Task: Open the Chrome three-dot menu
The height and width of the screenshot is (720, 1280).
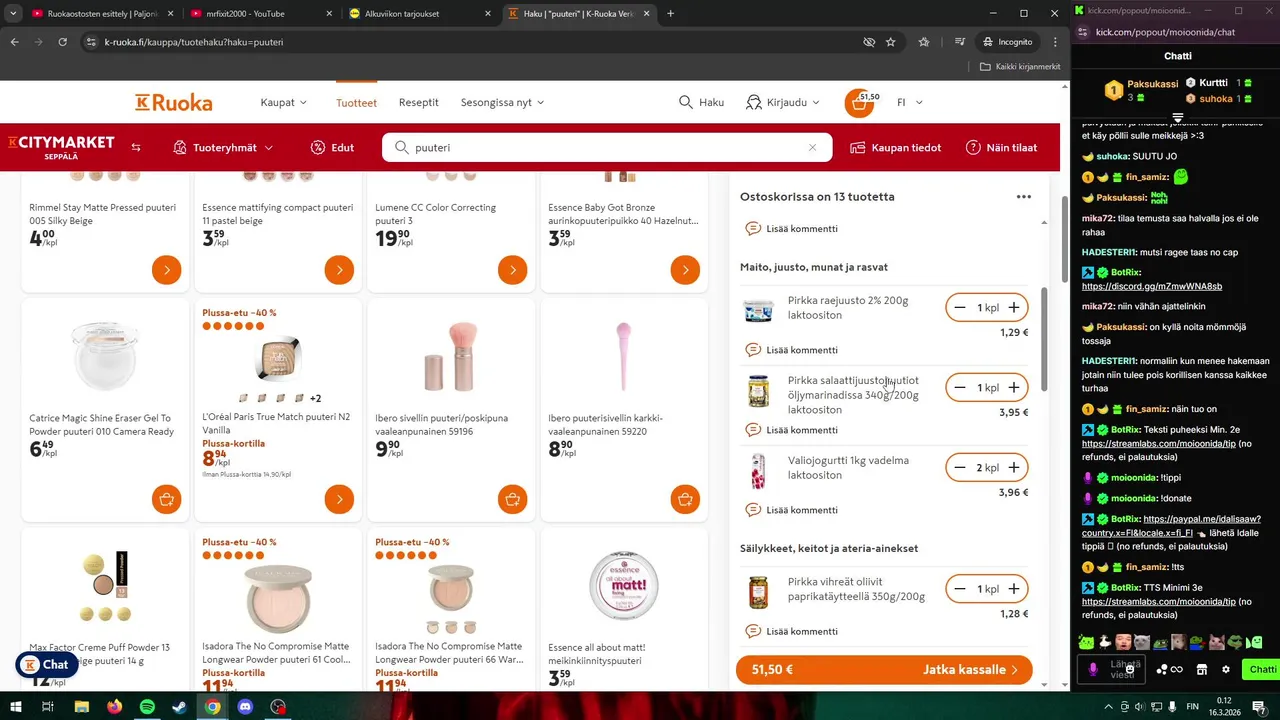Action: tap(1055, 42)
